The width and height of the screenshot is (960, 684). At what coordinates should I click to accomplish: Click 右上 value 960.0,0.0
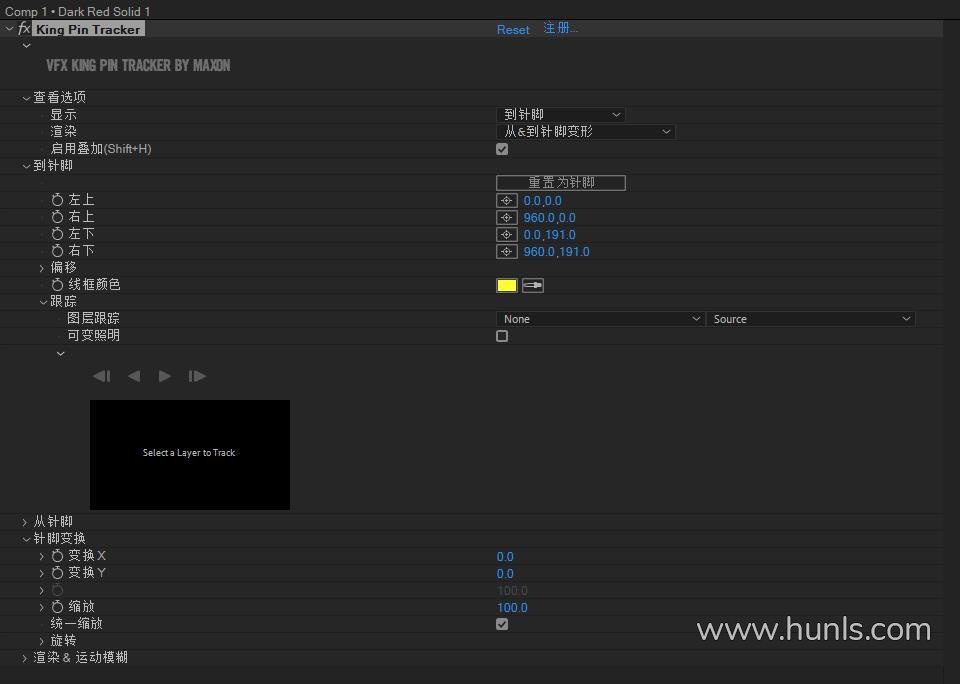(549, 218)
